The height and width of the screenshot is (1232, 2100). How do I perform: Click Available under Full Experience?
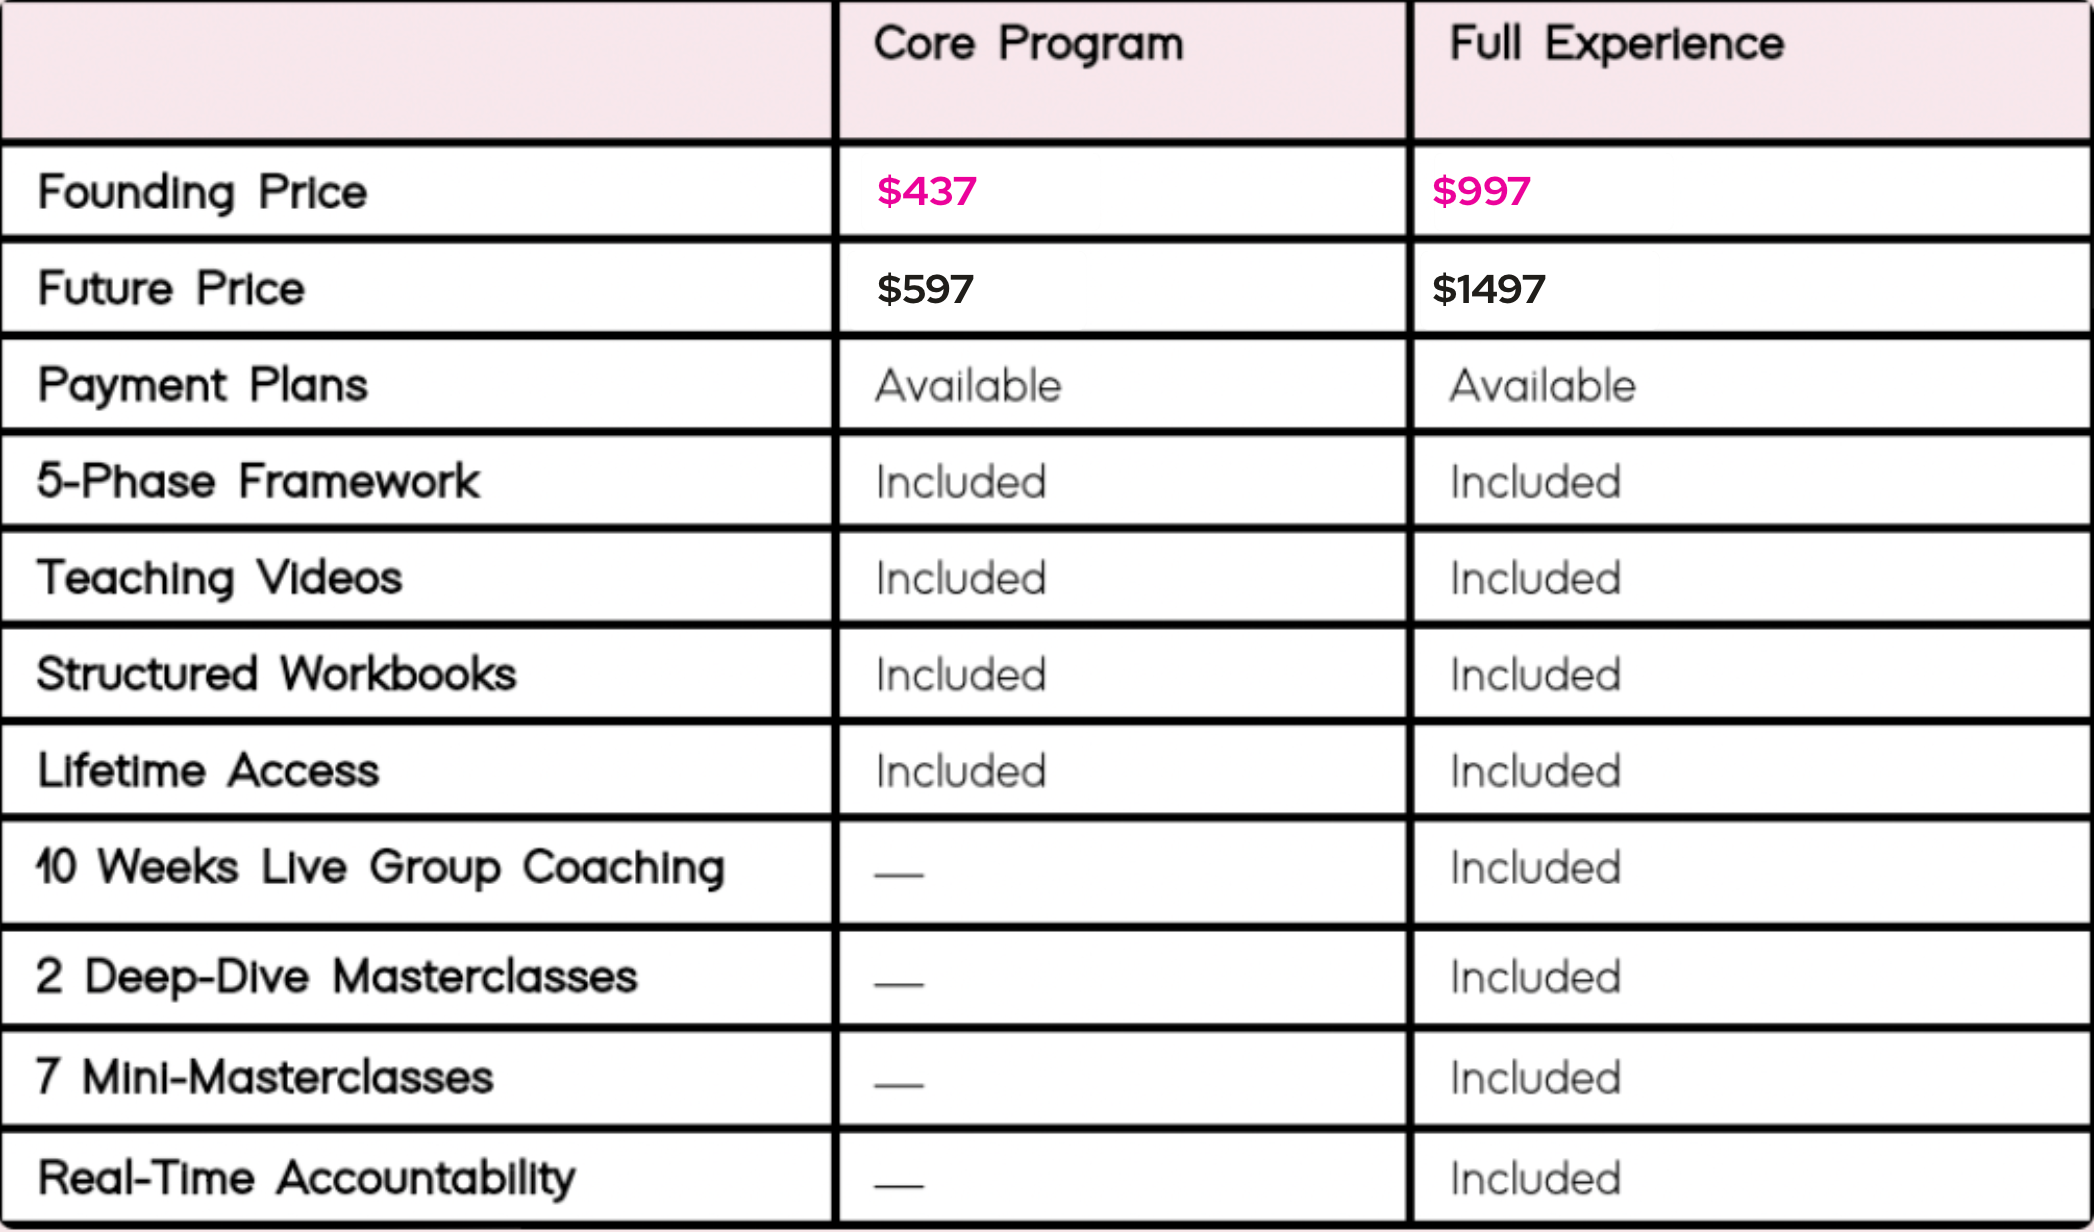[x=1543, y=386]
